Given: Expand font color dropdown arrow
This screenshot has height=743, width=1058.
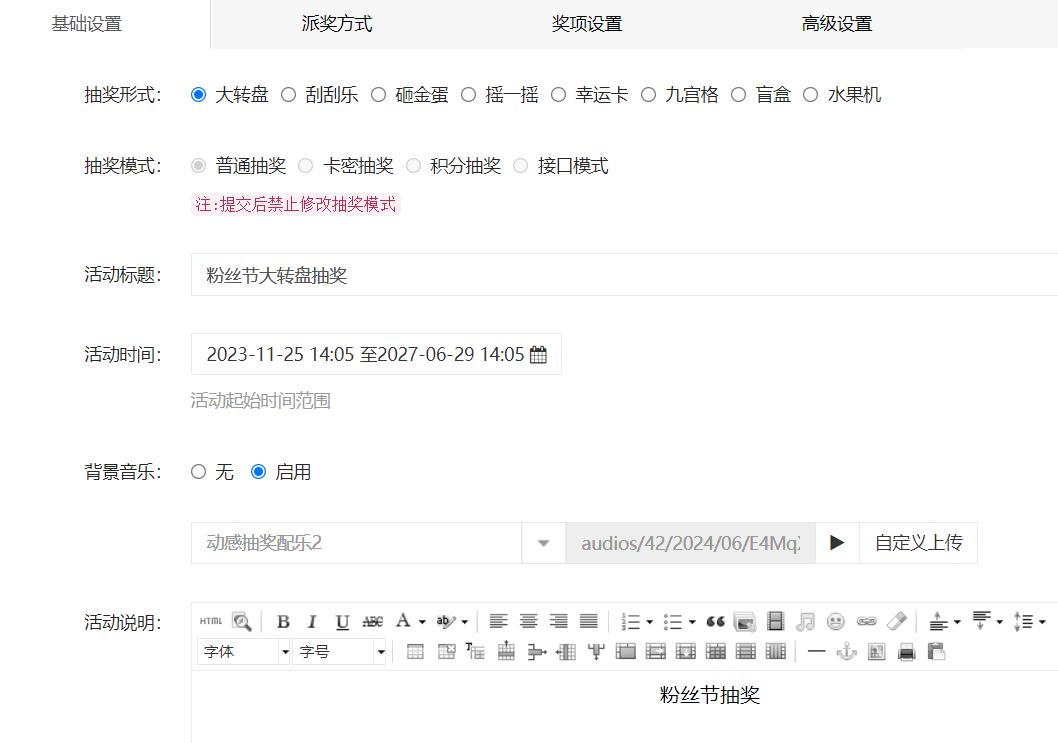Looking at the screenshot, I should [x=422, y=622].
